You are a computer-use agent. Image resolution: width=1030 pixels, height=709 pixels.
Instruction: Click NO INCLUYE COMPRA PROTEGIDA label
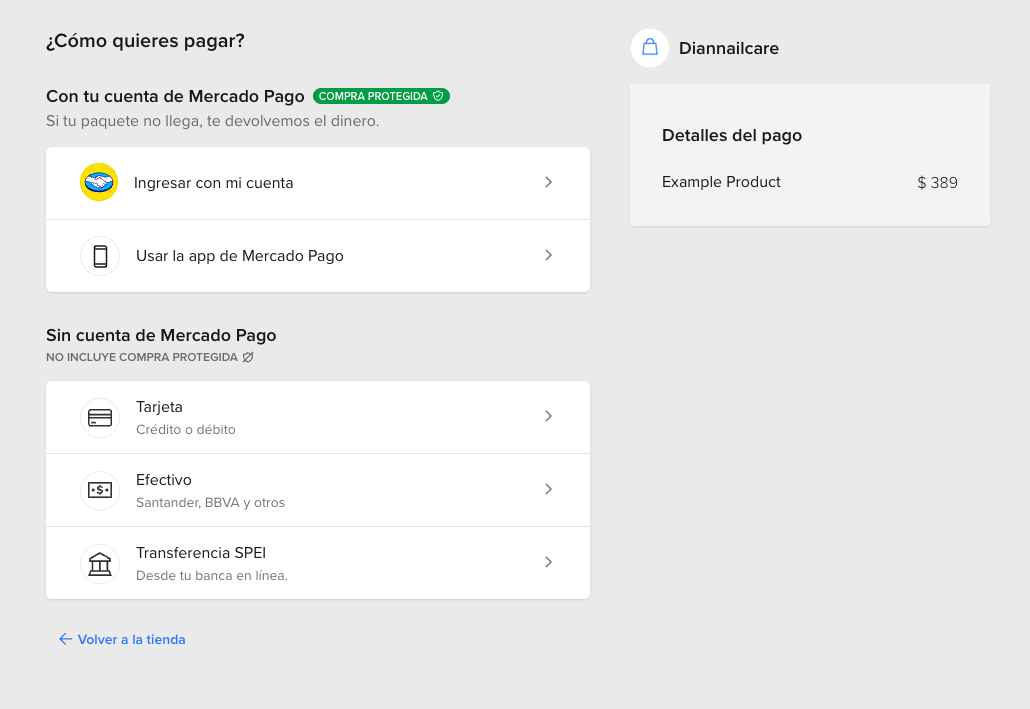point(142,357)
